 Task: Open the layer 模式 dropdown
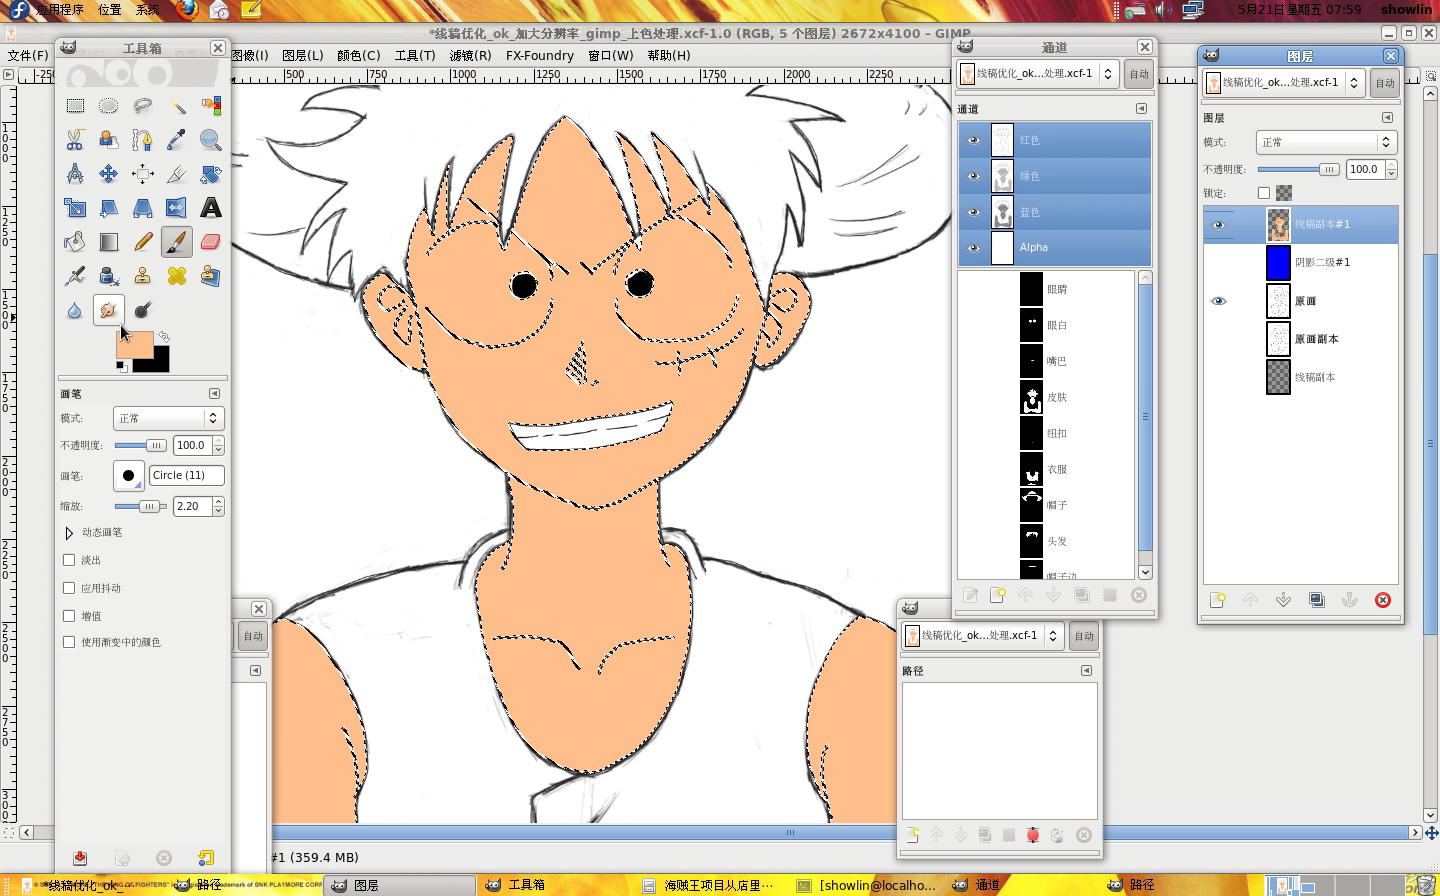1326,142
